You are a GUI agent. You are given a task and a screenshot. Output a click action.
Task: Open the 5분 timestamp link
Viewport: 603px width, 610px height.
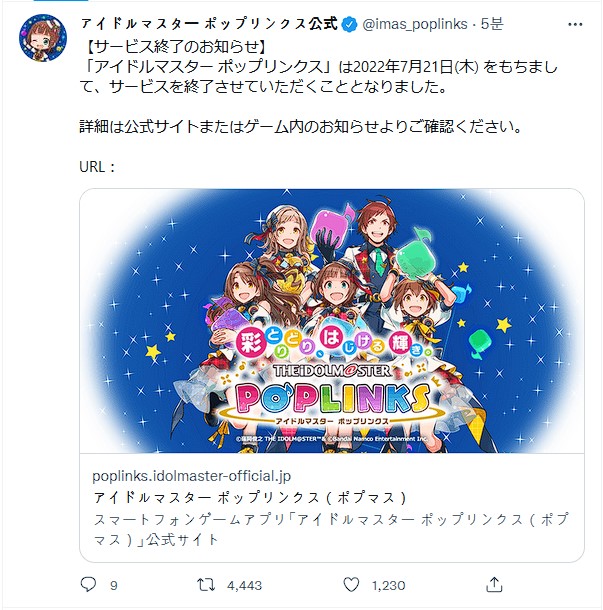[x=492, y=24]
